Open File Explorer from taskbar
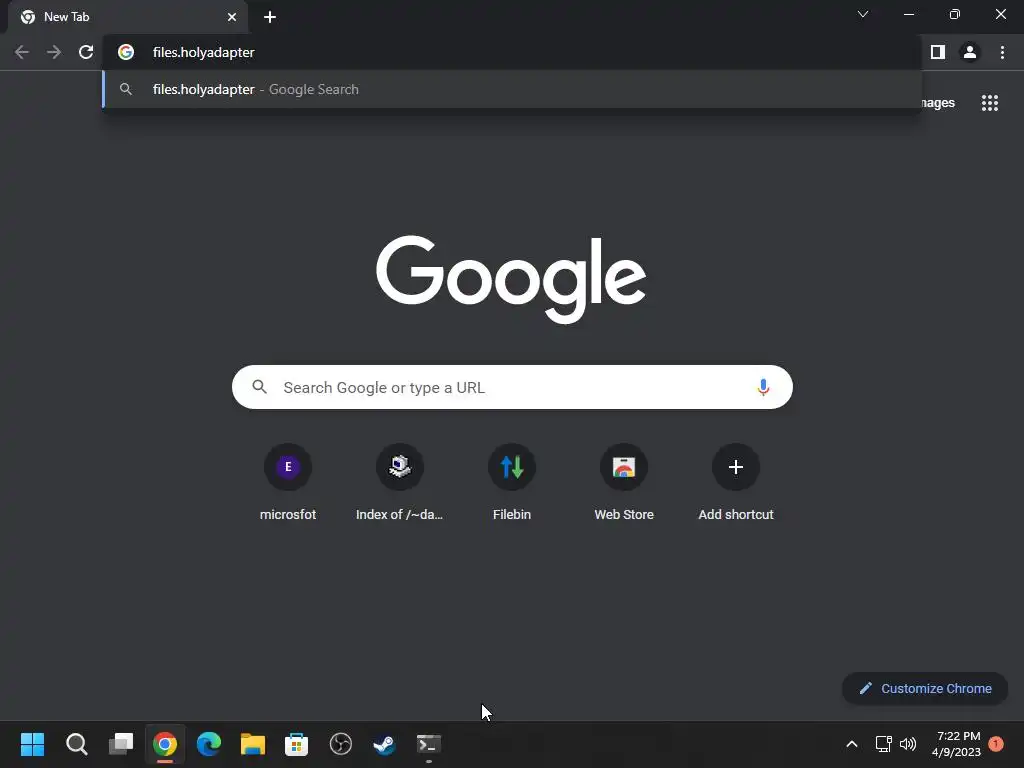Image resolution: width=1024 pixels, height=768 pixels. tap(253, 744)
